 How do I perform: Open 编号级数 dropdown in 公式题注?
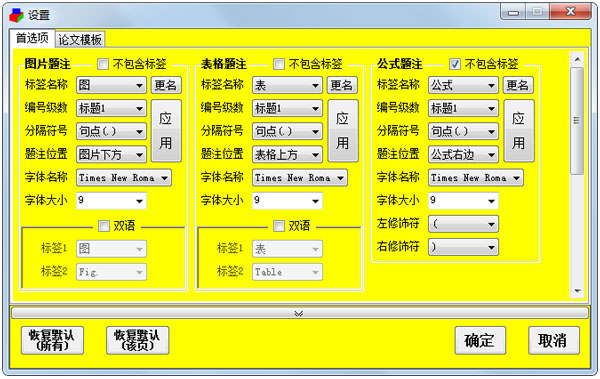click(463, 108)
